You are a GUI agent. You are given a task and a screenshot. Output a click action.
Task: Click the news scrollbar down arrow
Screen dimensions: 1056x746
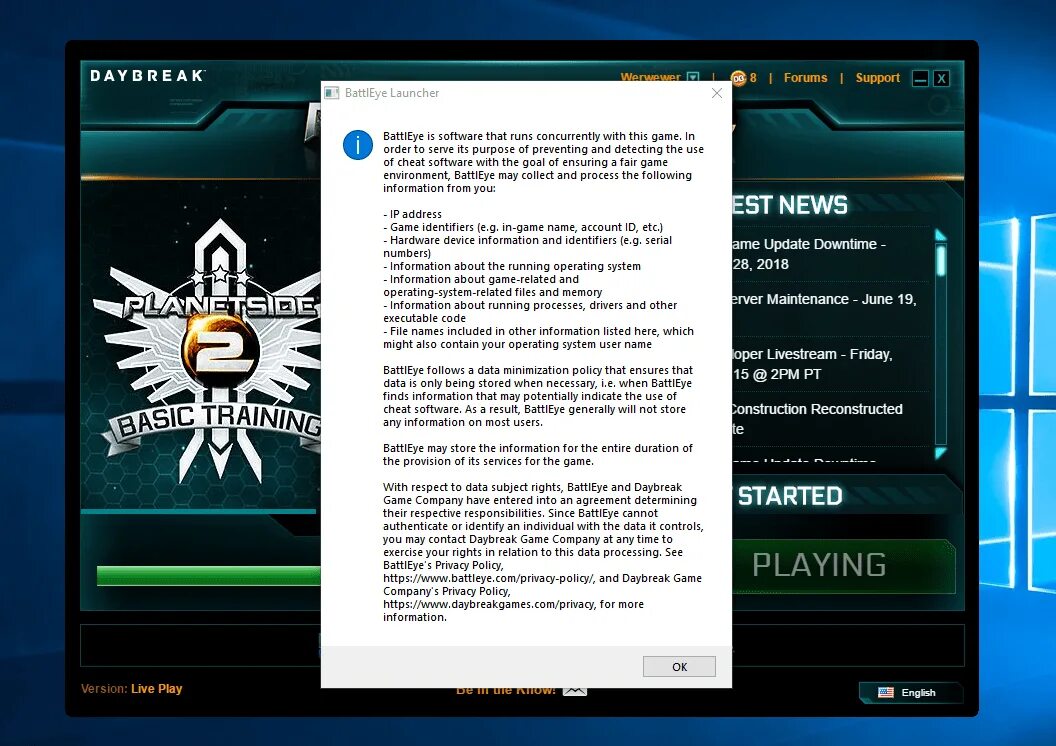coord(941,453)
